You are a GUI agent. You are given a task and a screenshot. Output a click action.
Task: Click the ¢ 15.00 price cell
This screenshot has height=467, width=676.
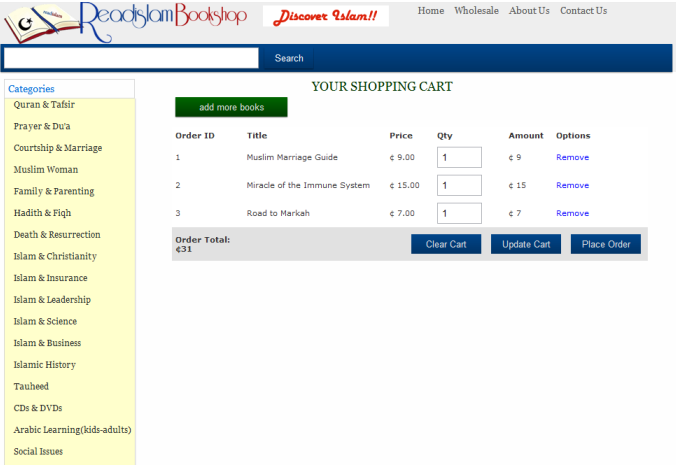pos(404,185)
